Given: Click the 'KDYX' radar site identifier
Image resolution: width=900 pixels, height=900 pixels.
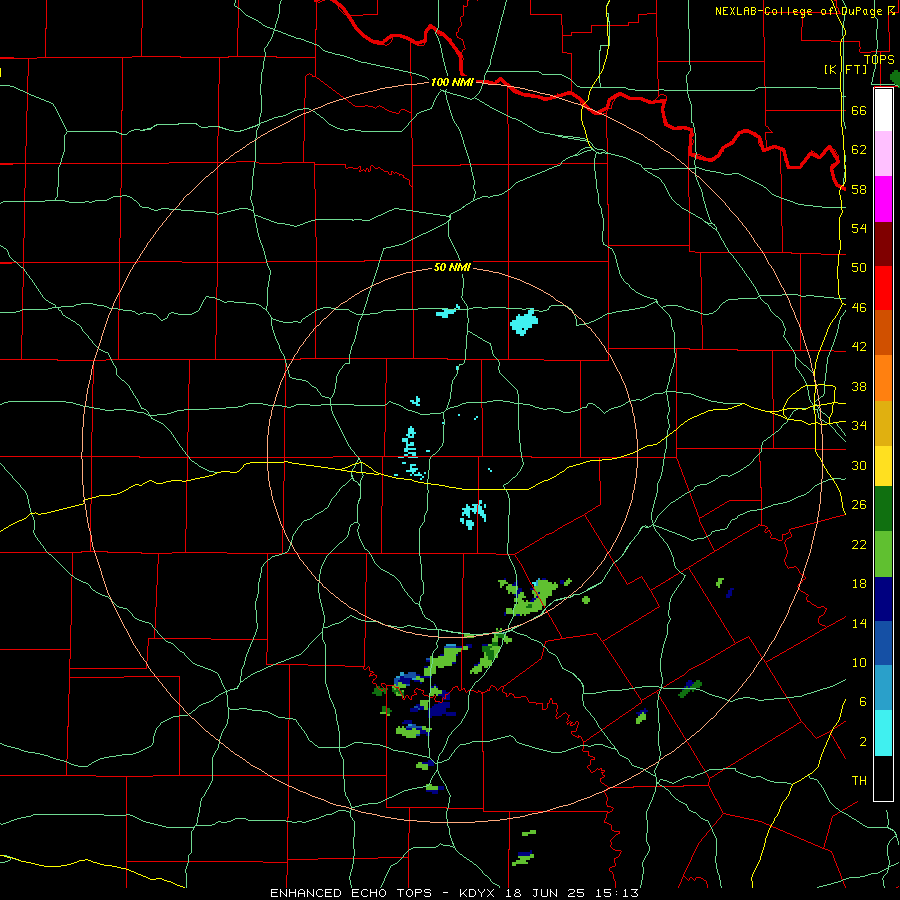Looking at the screenshot, I should pos(479,893).
